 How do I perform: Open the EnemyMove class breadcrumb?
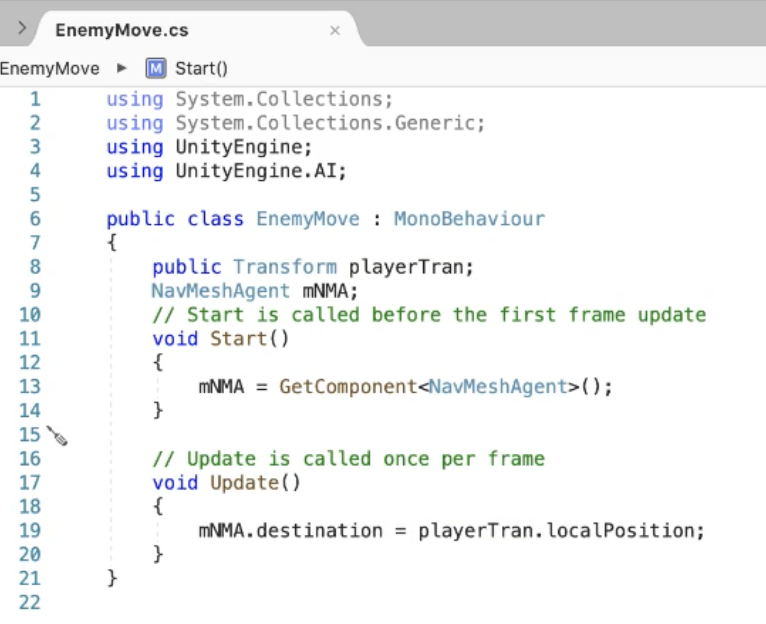pos(50,69)
